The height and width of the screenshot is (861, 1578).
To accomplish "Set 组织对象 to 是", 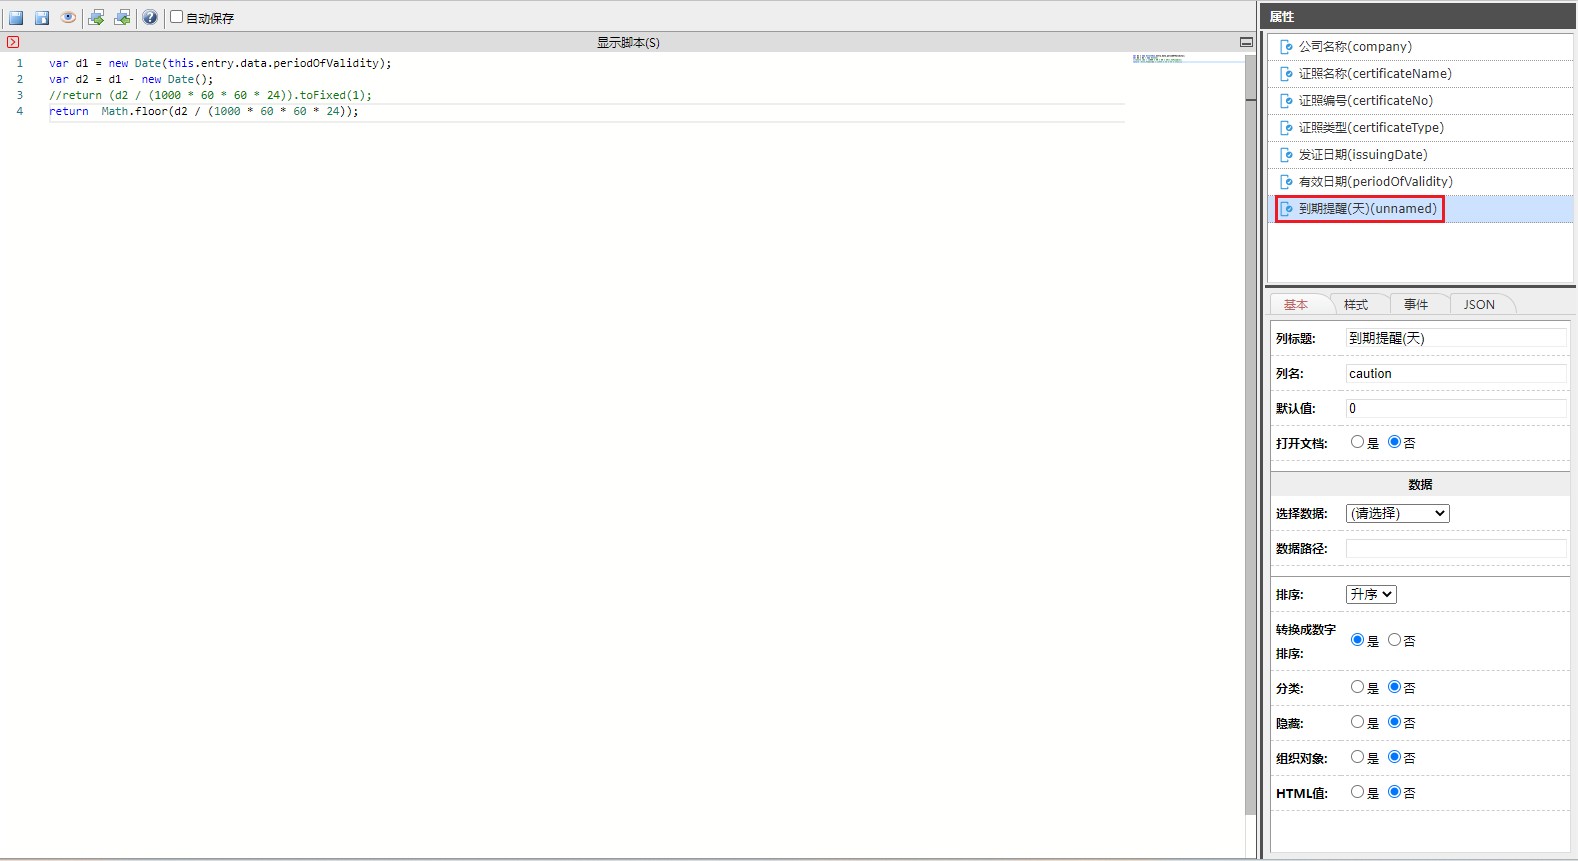I will tap(1357, 757).
